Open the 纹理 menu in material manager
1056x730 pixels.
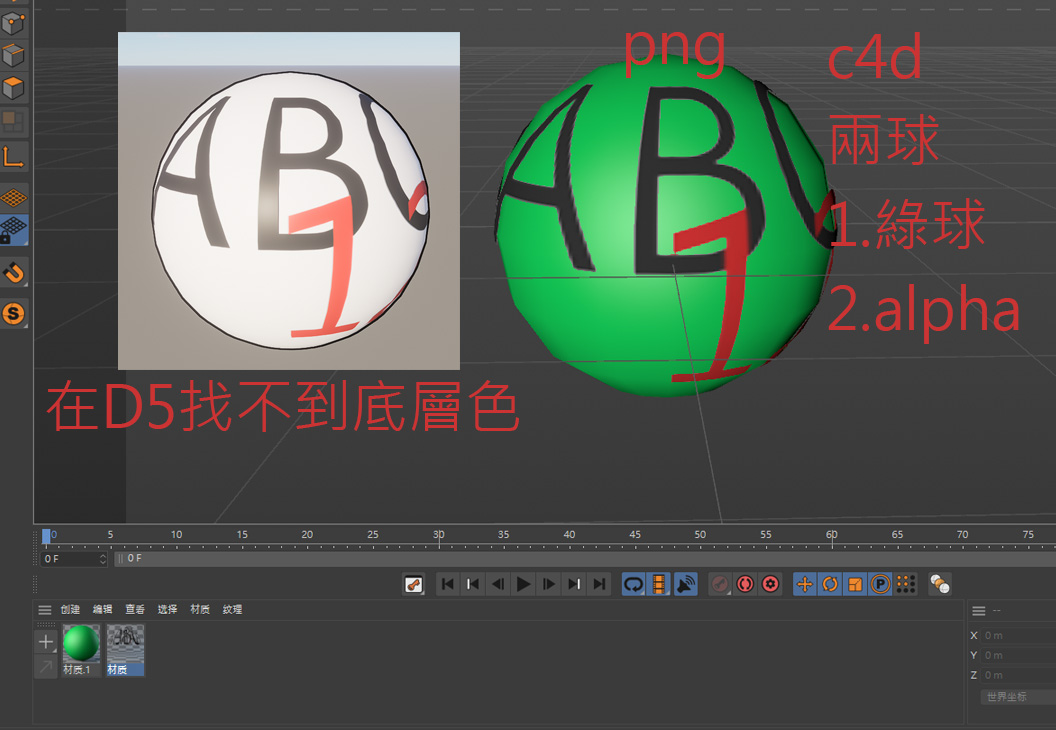pos(232,610)
